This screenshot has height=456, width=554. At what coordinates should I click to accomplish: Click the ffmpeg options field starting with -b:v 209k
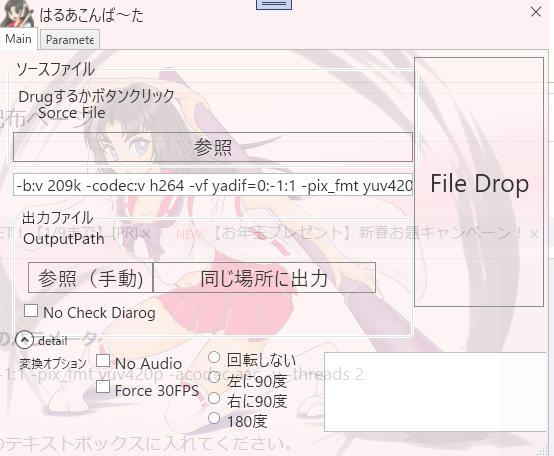coord(213,185)
